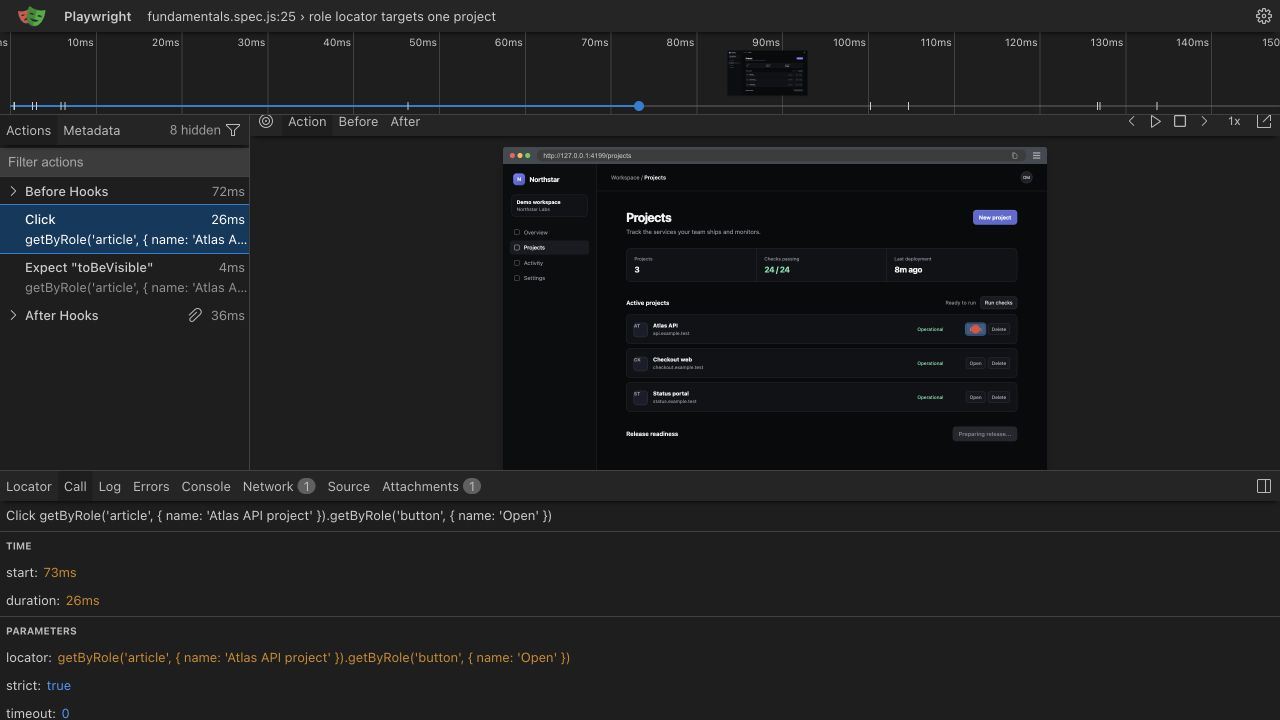The height and width of the screenshot is (720, 1280).
Task: Click the New project button in snapshot
Action: (994, 217)
